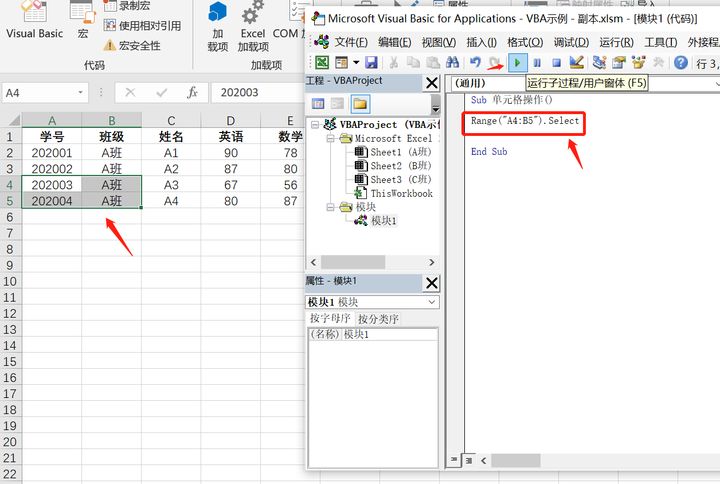Open Insert object dropdown arrow in toolbar
The image size is (720, 484).
[356, 62]
